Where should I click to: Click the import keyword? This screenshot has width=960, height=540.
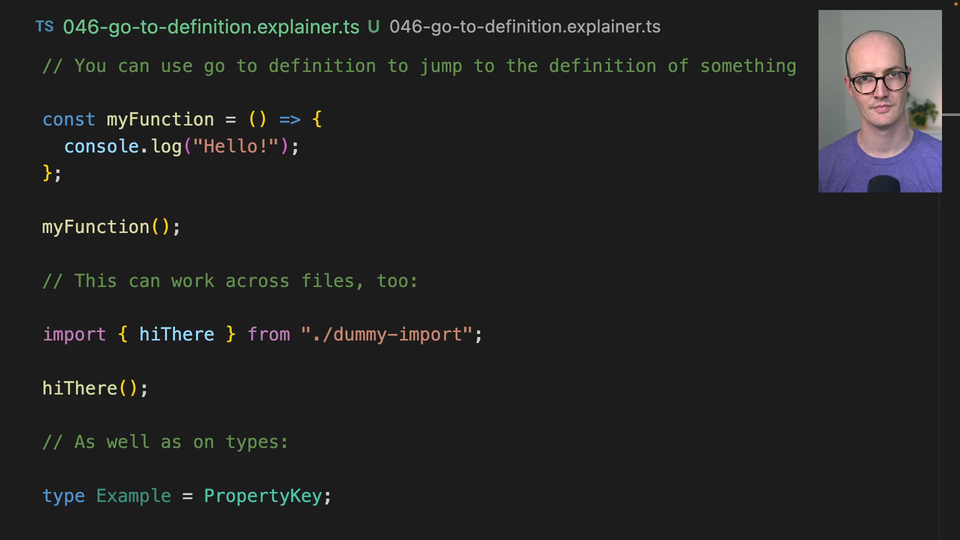(74, 334)
